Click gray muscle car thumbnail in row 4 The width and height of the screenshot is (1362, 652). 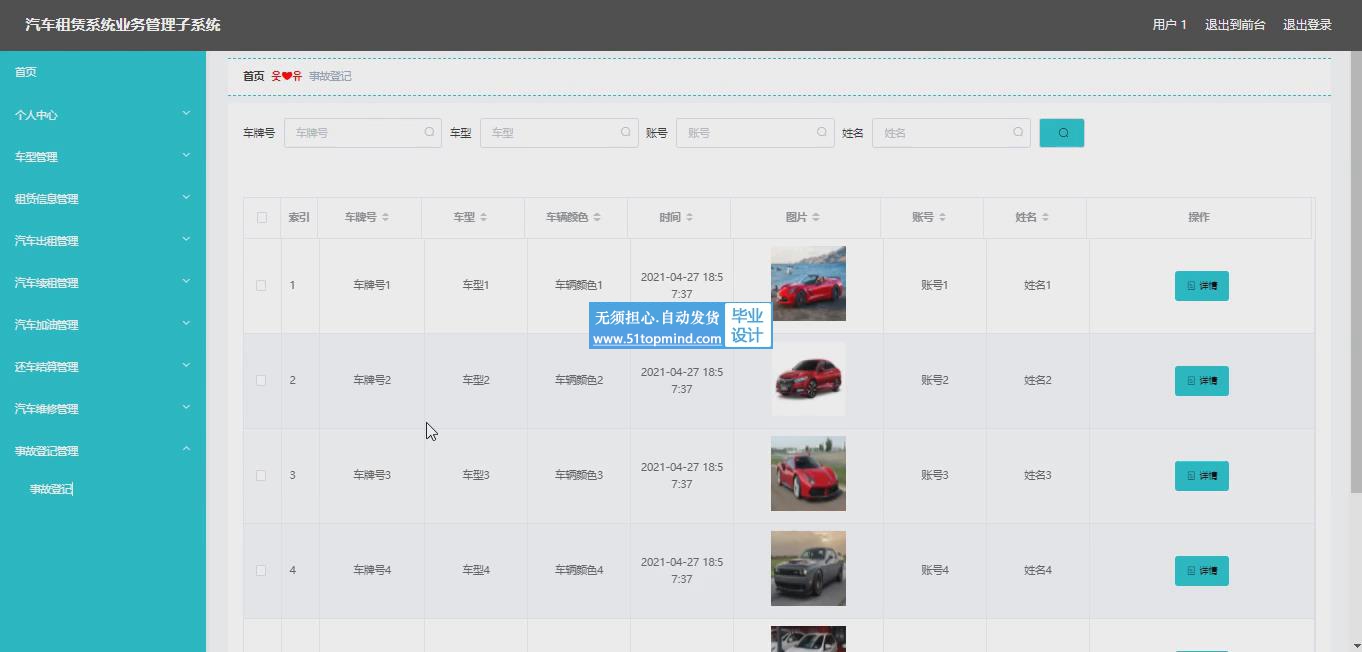click(808, 568)
